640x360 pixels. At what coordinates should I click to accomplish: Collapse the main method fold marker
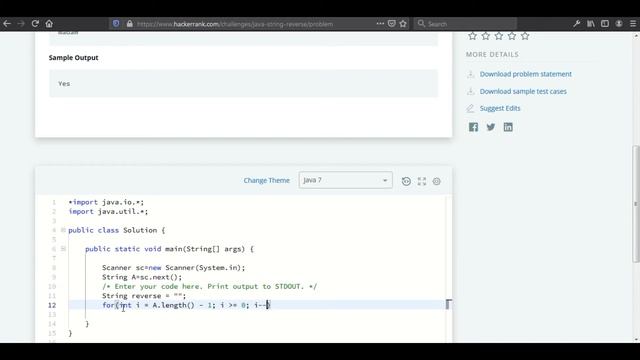[63, 249]
